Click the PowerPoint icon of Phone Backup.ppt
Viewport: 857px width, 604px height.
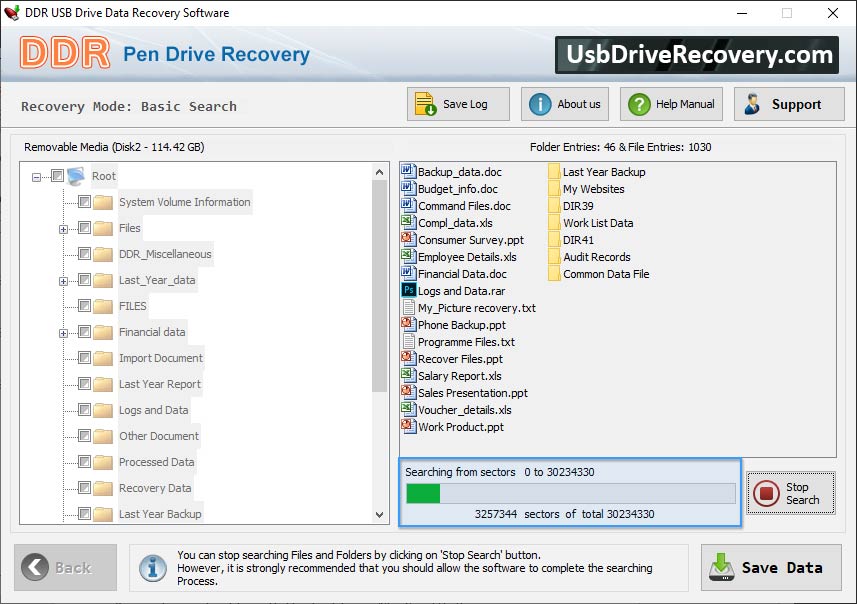coord(409,324)
